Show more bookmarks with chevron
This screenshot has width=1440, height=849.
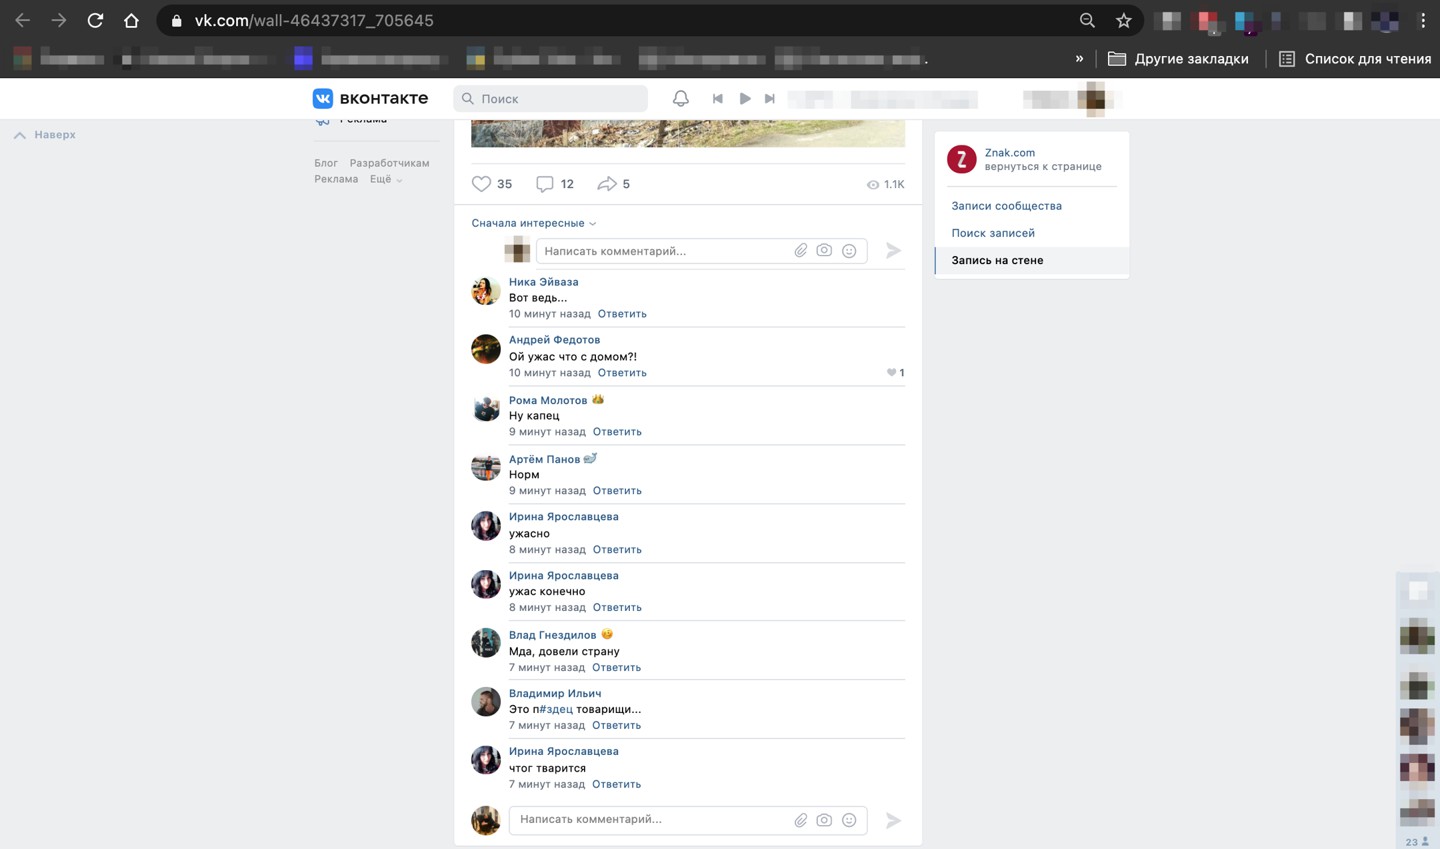(x=1079, y=59)
